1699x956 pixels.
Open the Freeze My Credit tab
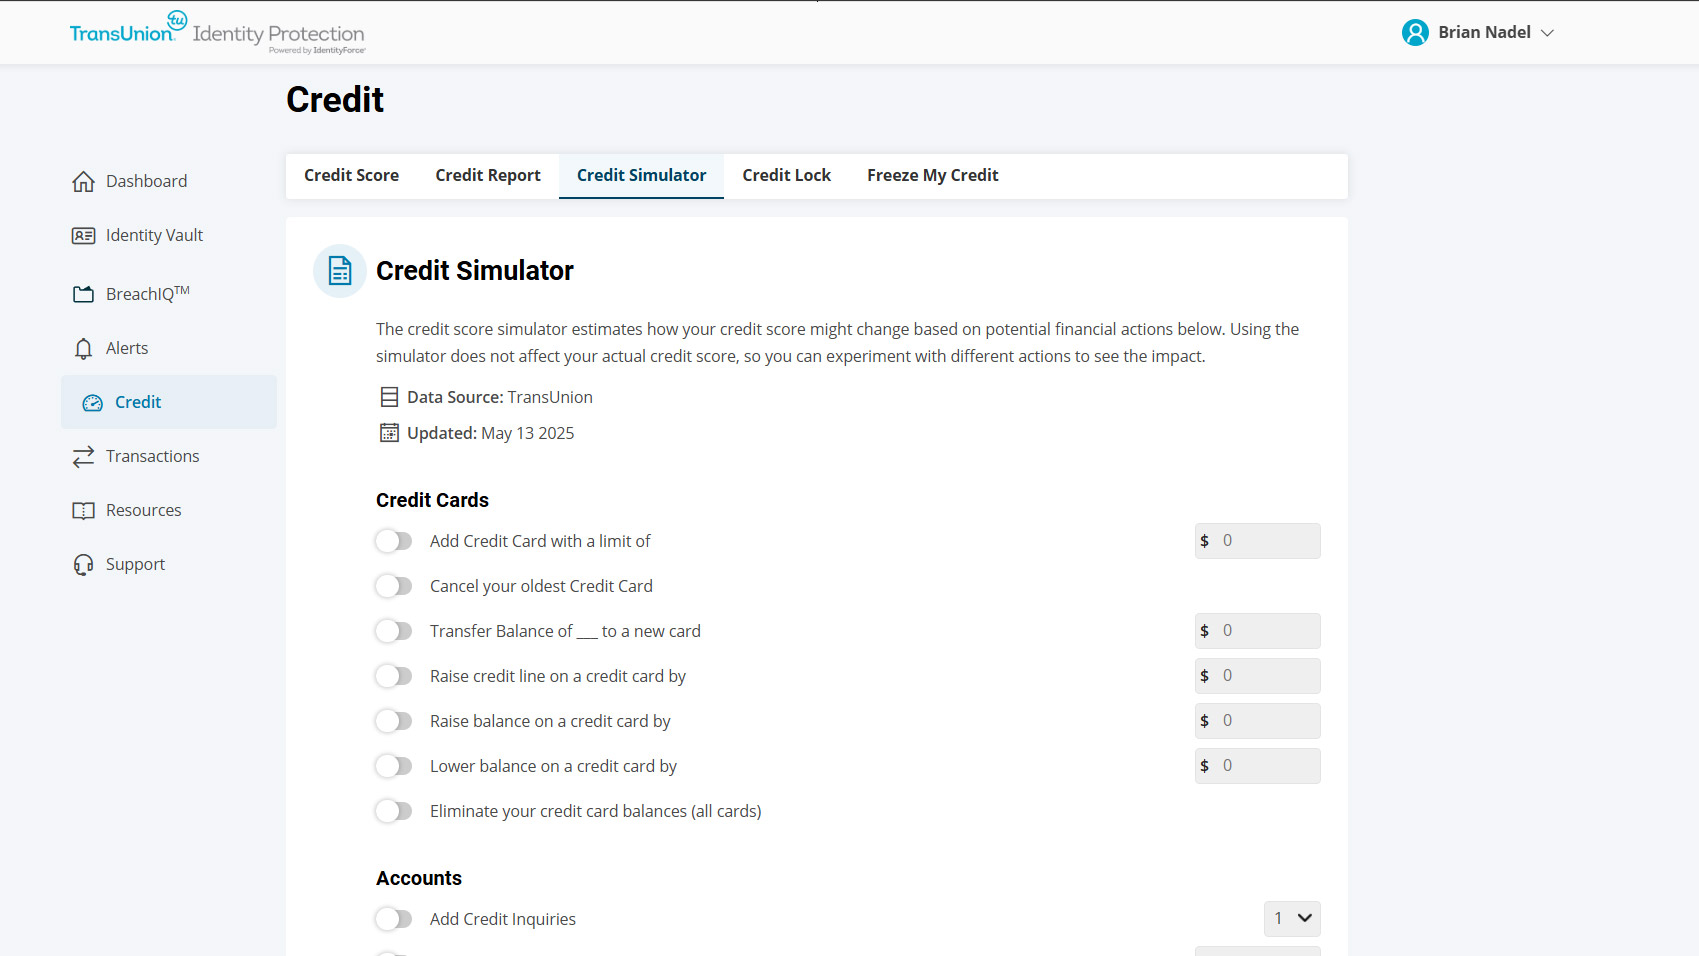(x=932, y=176)
